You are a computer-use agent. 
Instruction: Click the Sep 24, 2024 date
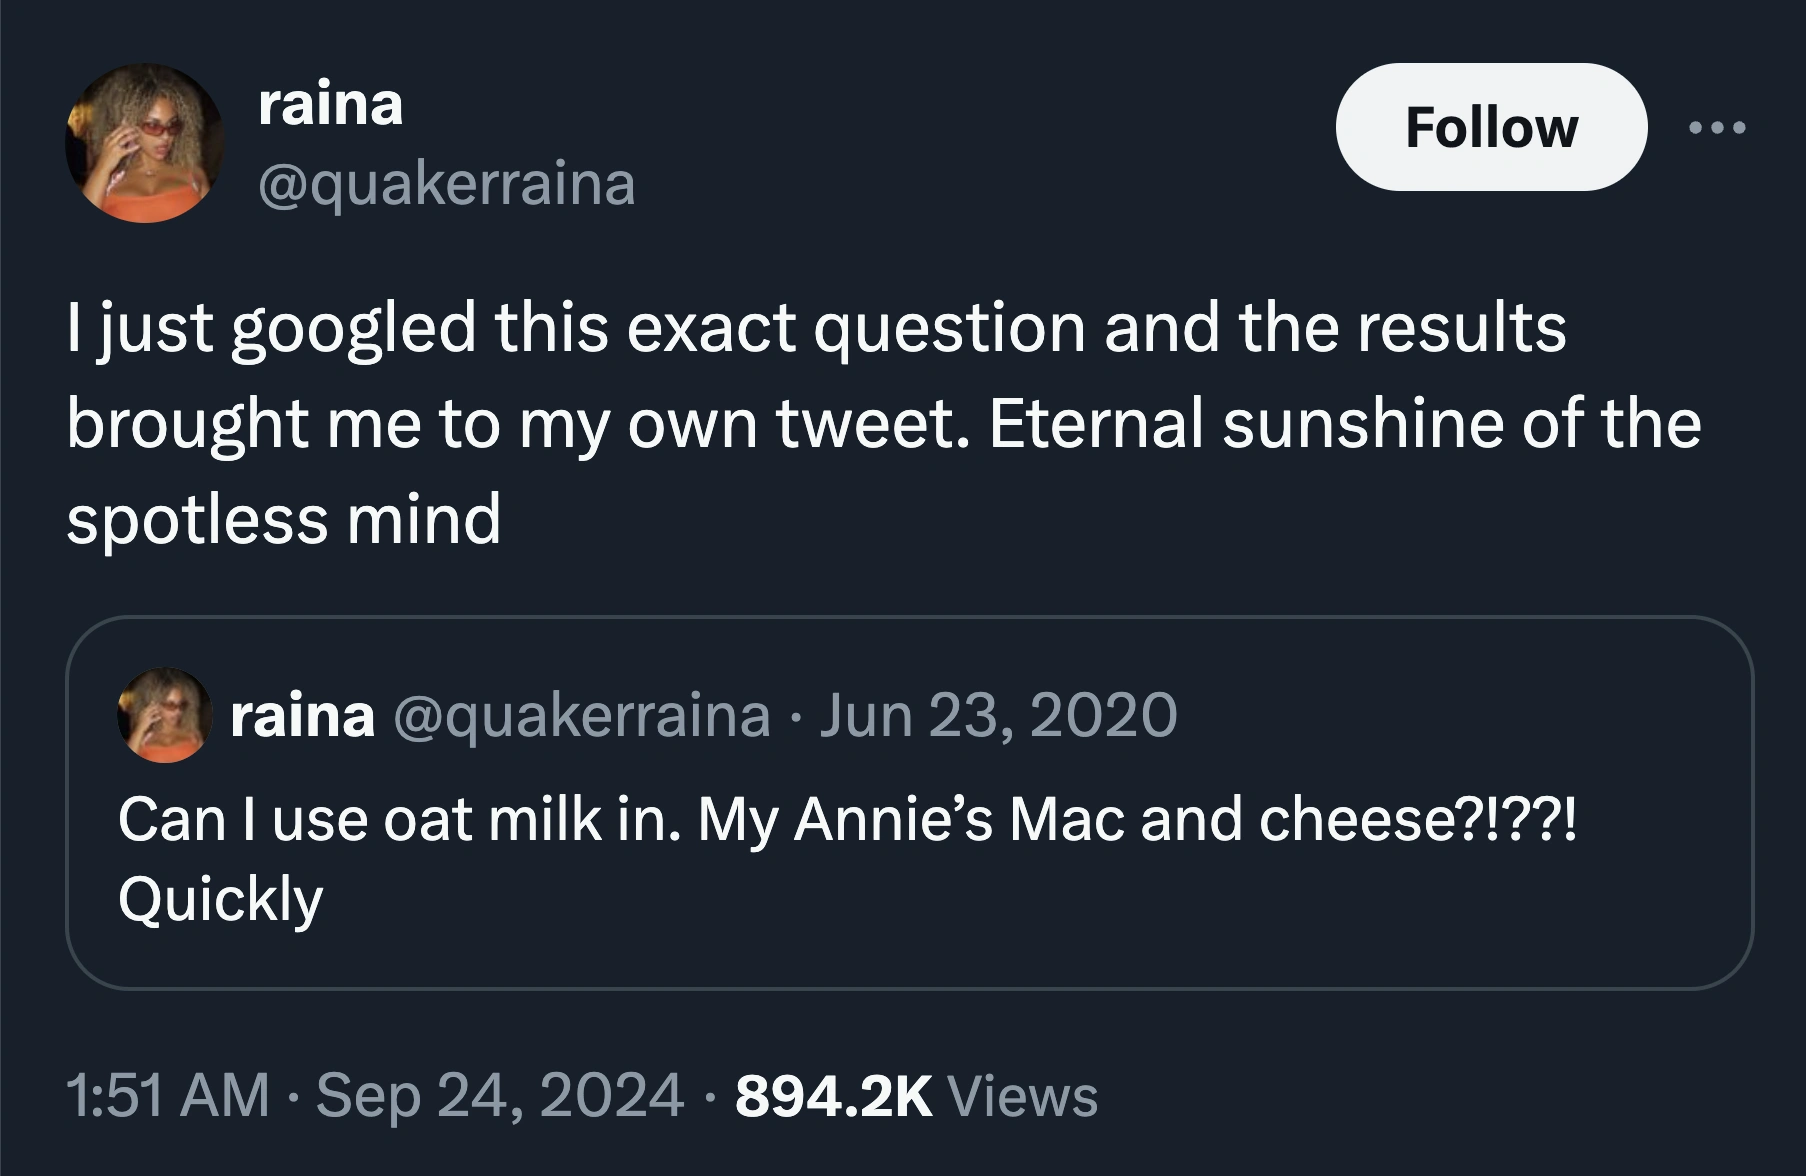coord(500,1095)
